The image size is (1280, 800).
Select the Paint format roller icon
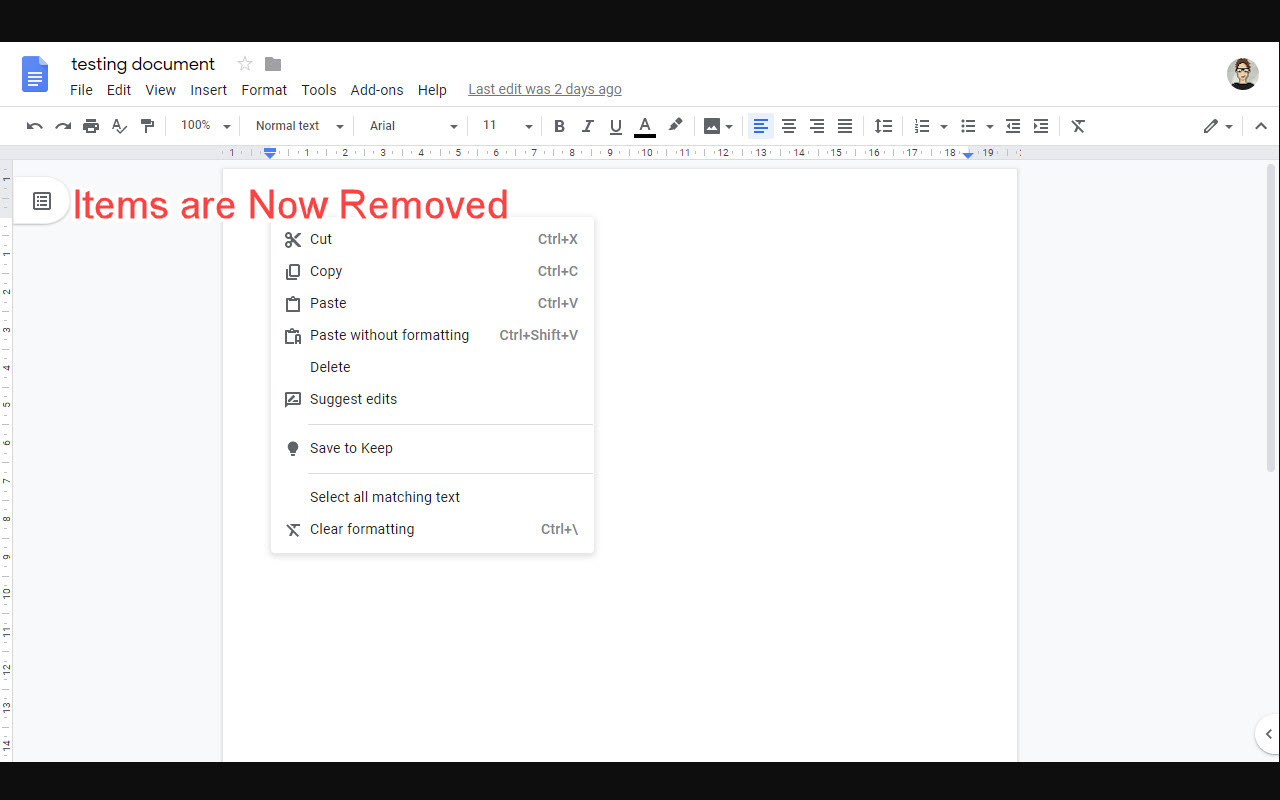click(147, 126)
